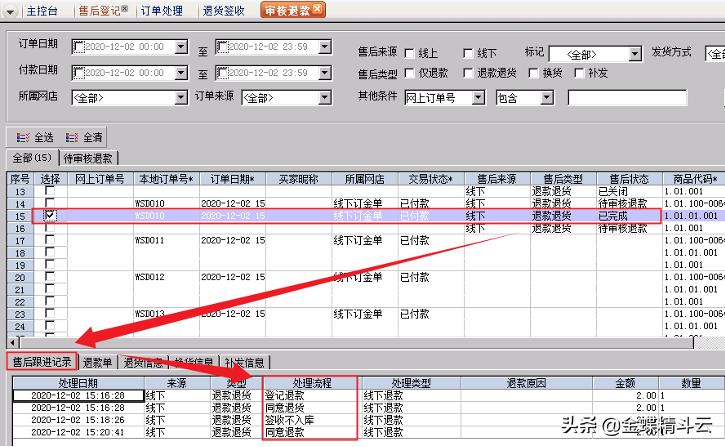This screenshot has height=447, width=725.
Task: Toggle the 换货 checkbox
Action: pyautogui.click(x=532, y=73)
